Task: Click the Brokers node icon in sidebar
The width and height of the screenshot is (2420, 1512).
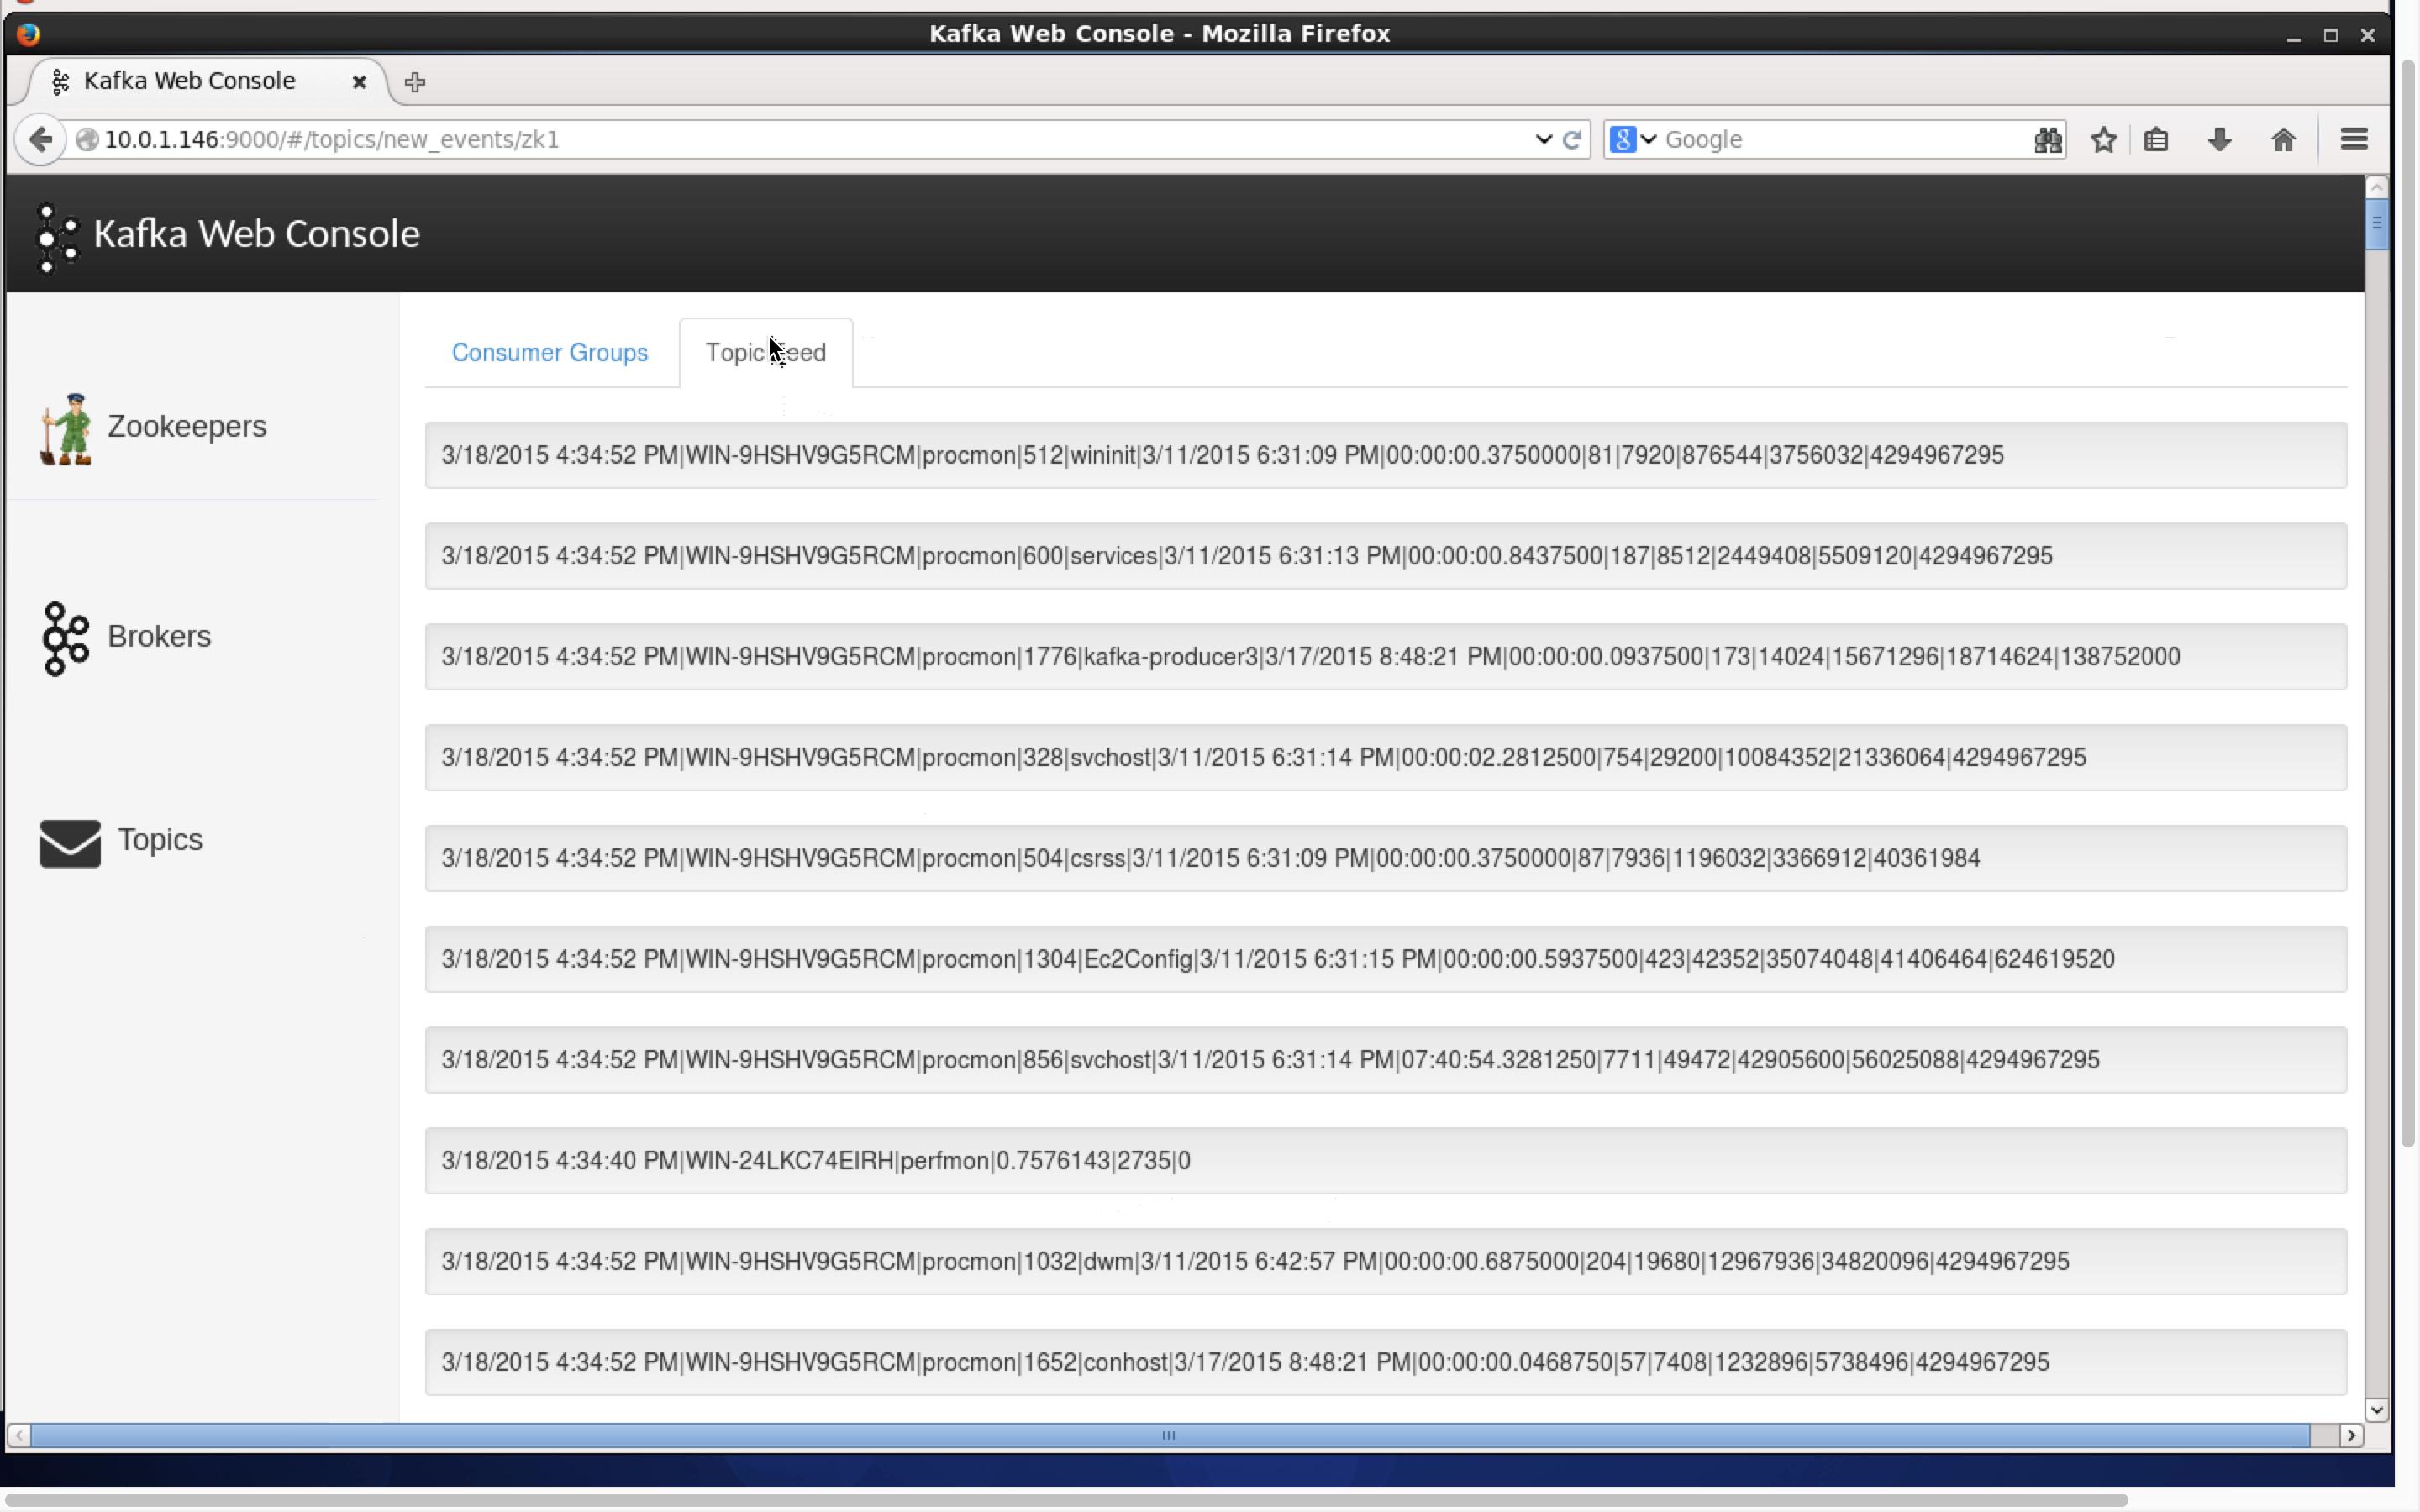Action: [66, 638]
